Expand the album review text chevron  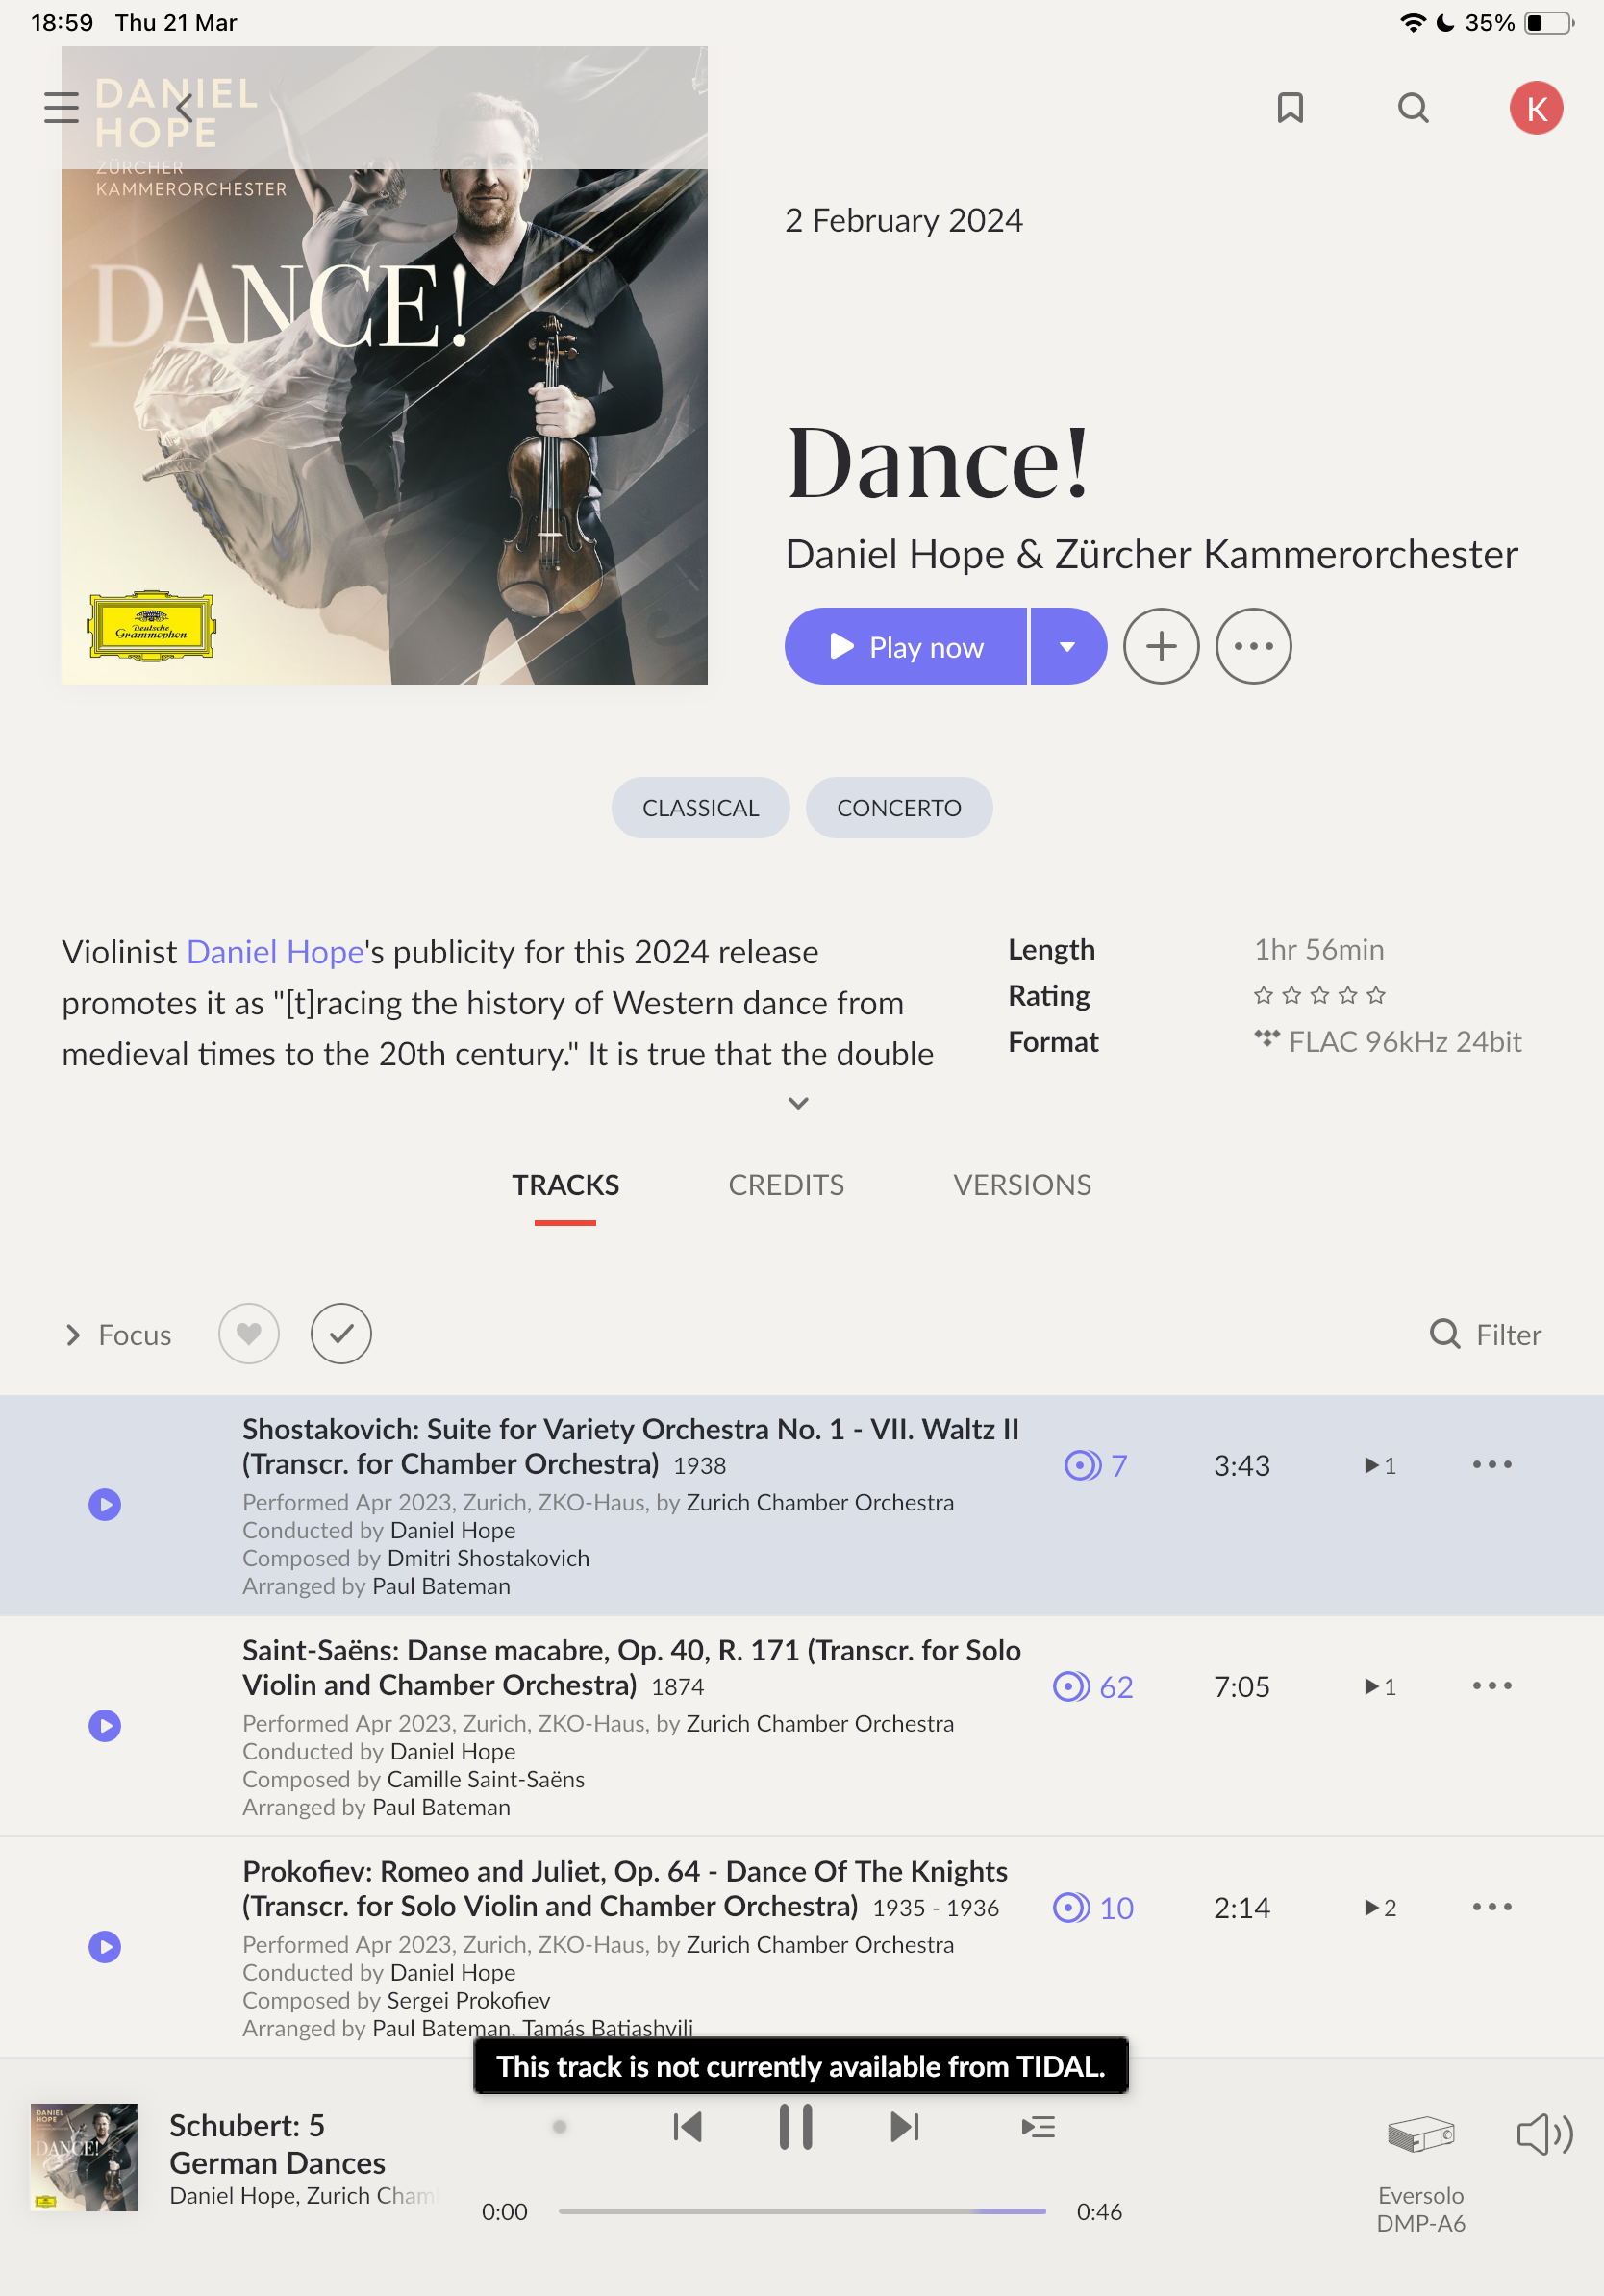tap(798, 1103)
